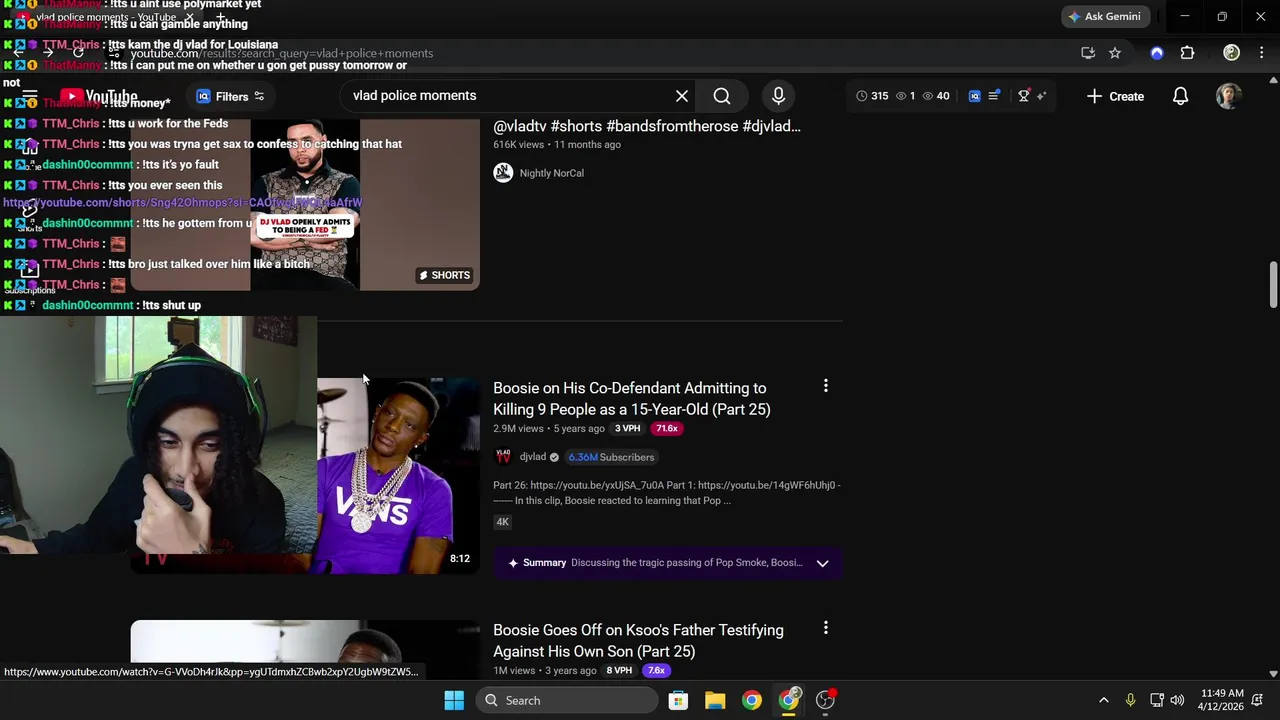Click the youtube.com address bar URL

pyautogui.click(x=282, y=53)
